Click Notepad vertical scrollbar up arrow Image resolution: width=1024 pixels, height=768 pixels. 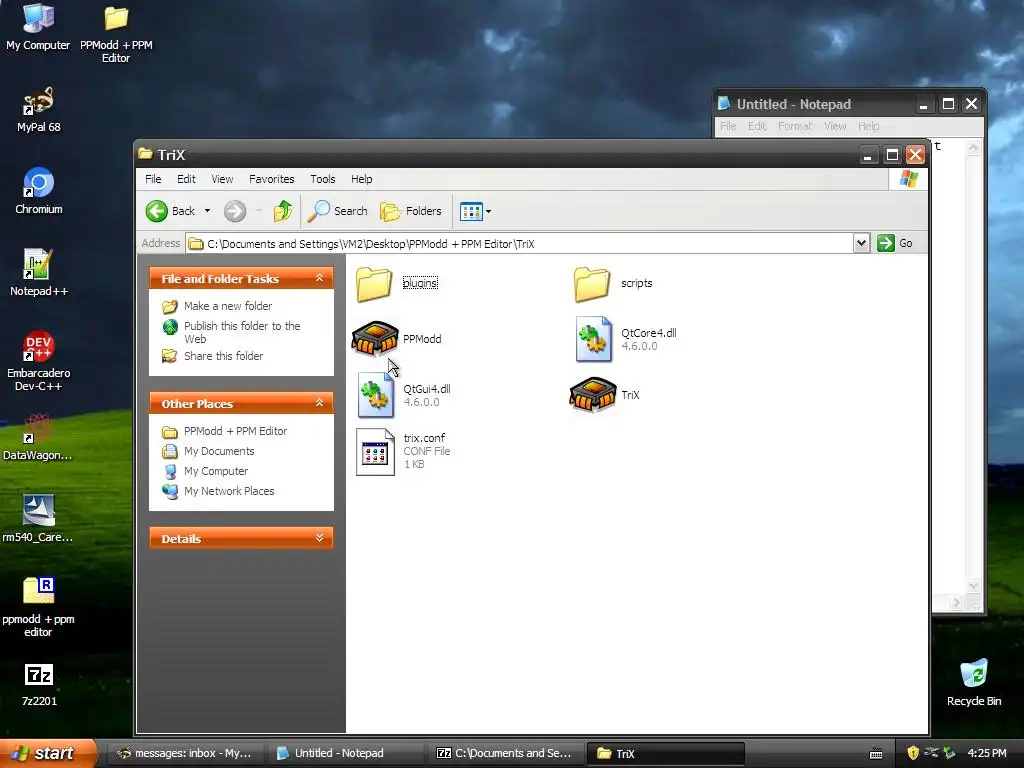point(973,148)
